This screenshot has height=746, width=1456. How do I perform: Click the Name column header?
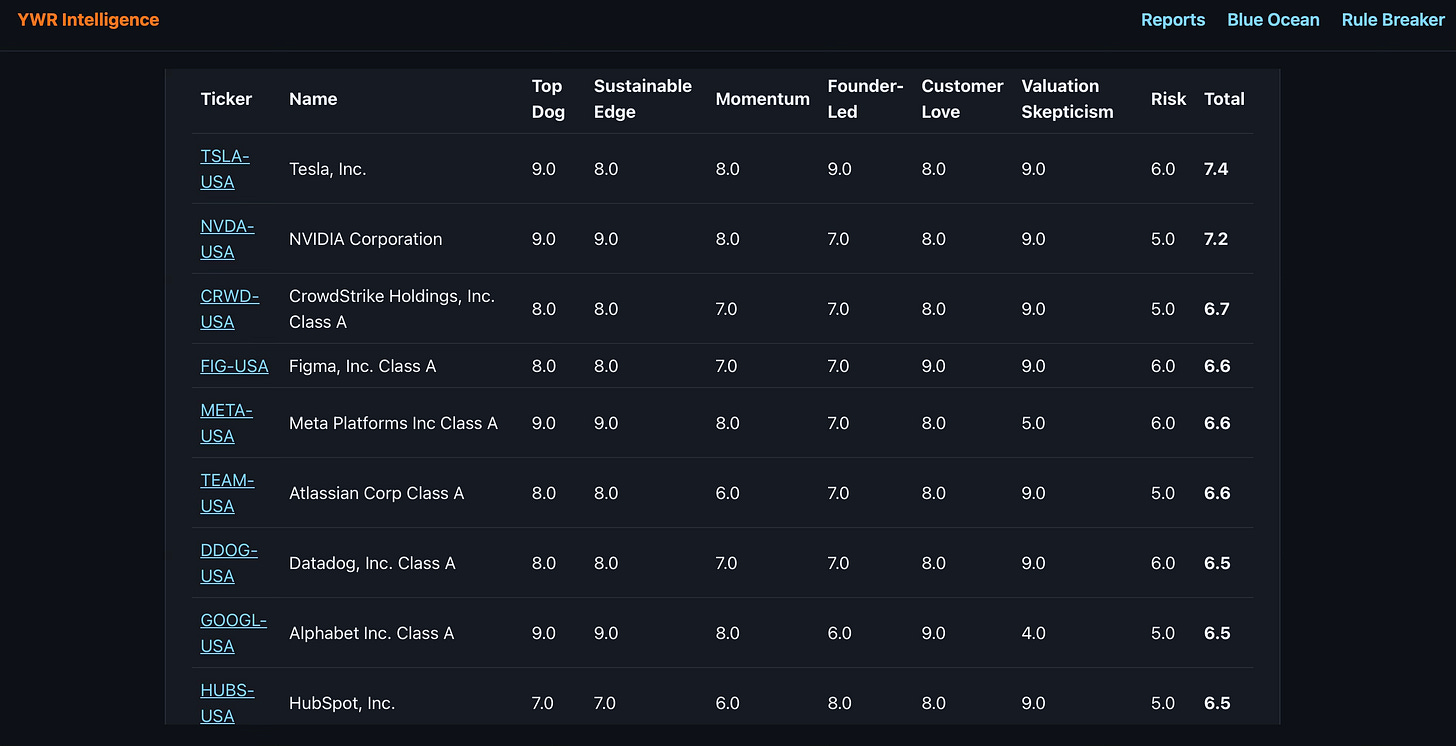click(313, 99)
